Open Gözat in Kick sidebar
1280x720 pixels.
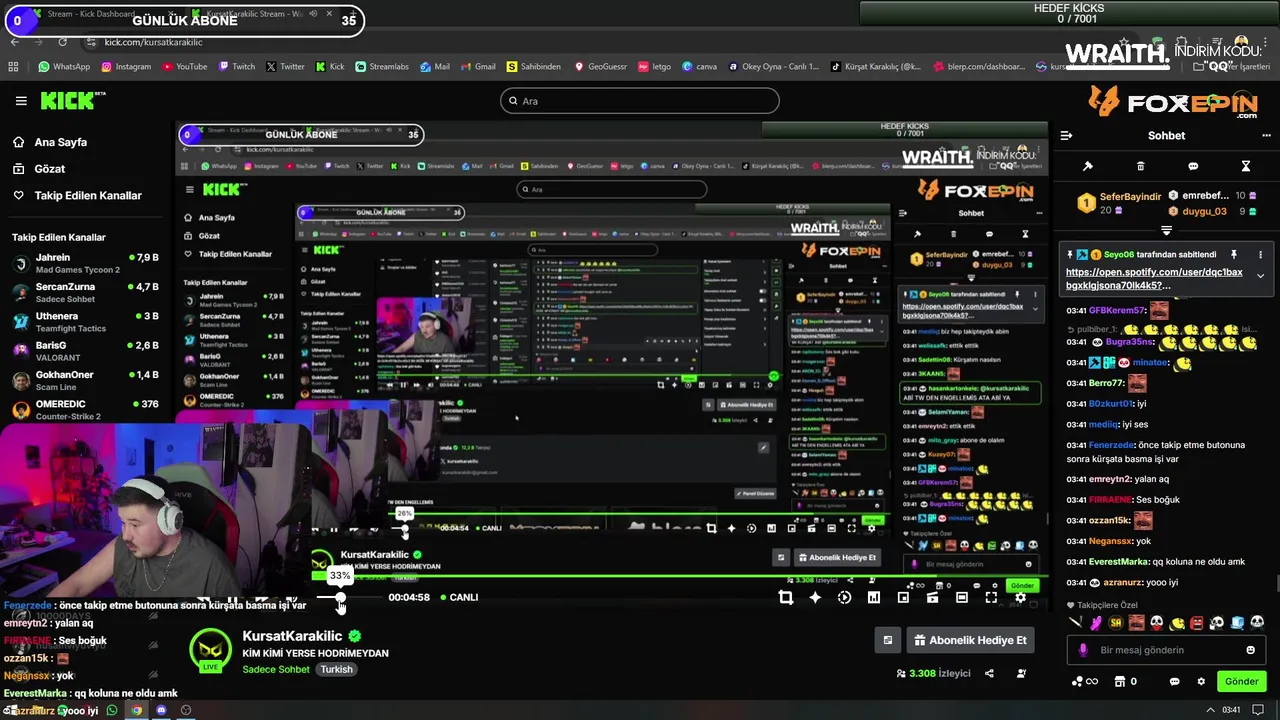click(x=49, y=169)
